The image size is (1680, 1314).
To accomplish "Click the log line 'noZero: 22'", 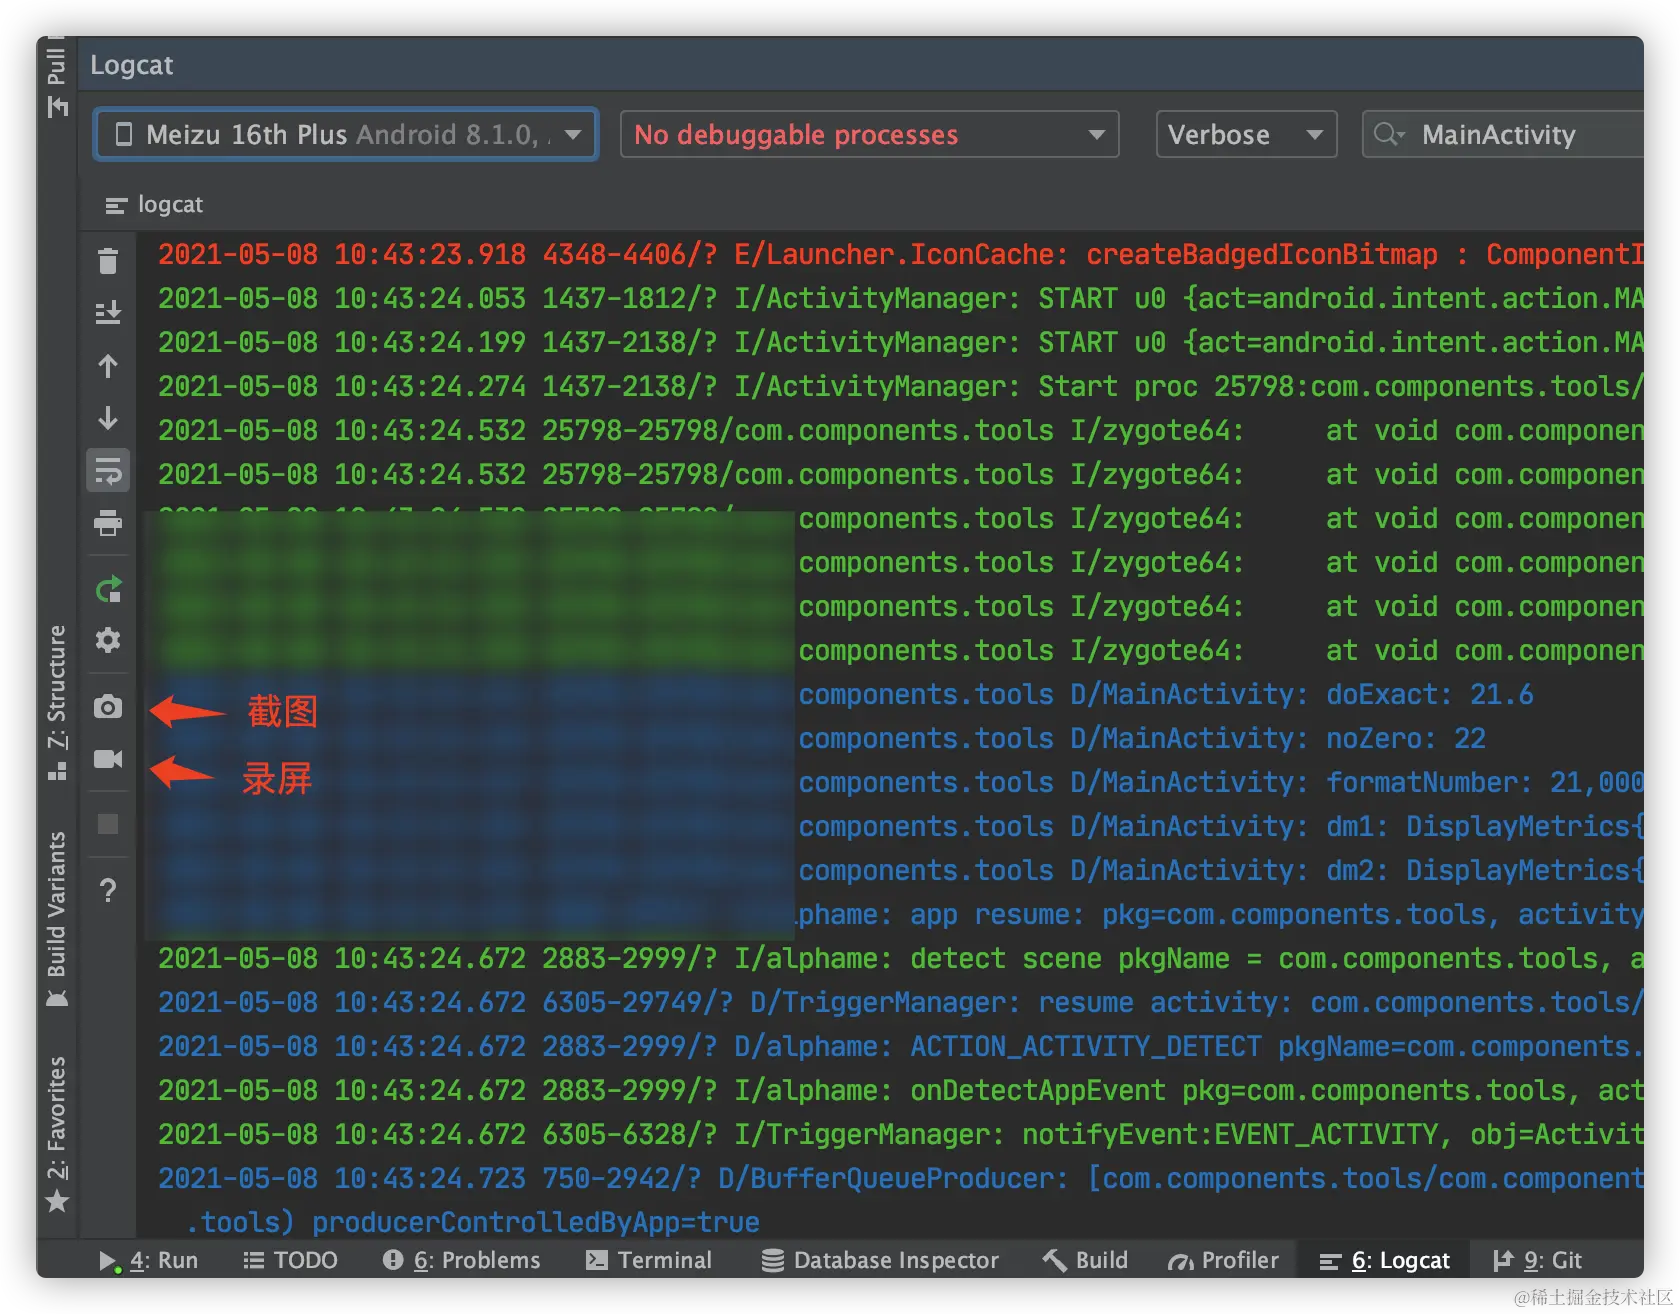I will point(1142,738).
